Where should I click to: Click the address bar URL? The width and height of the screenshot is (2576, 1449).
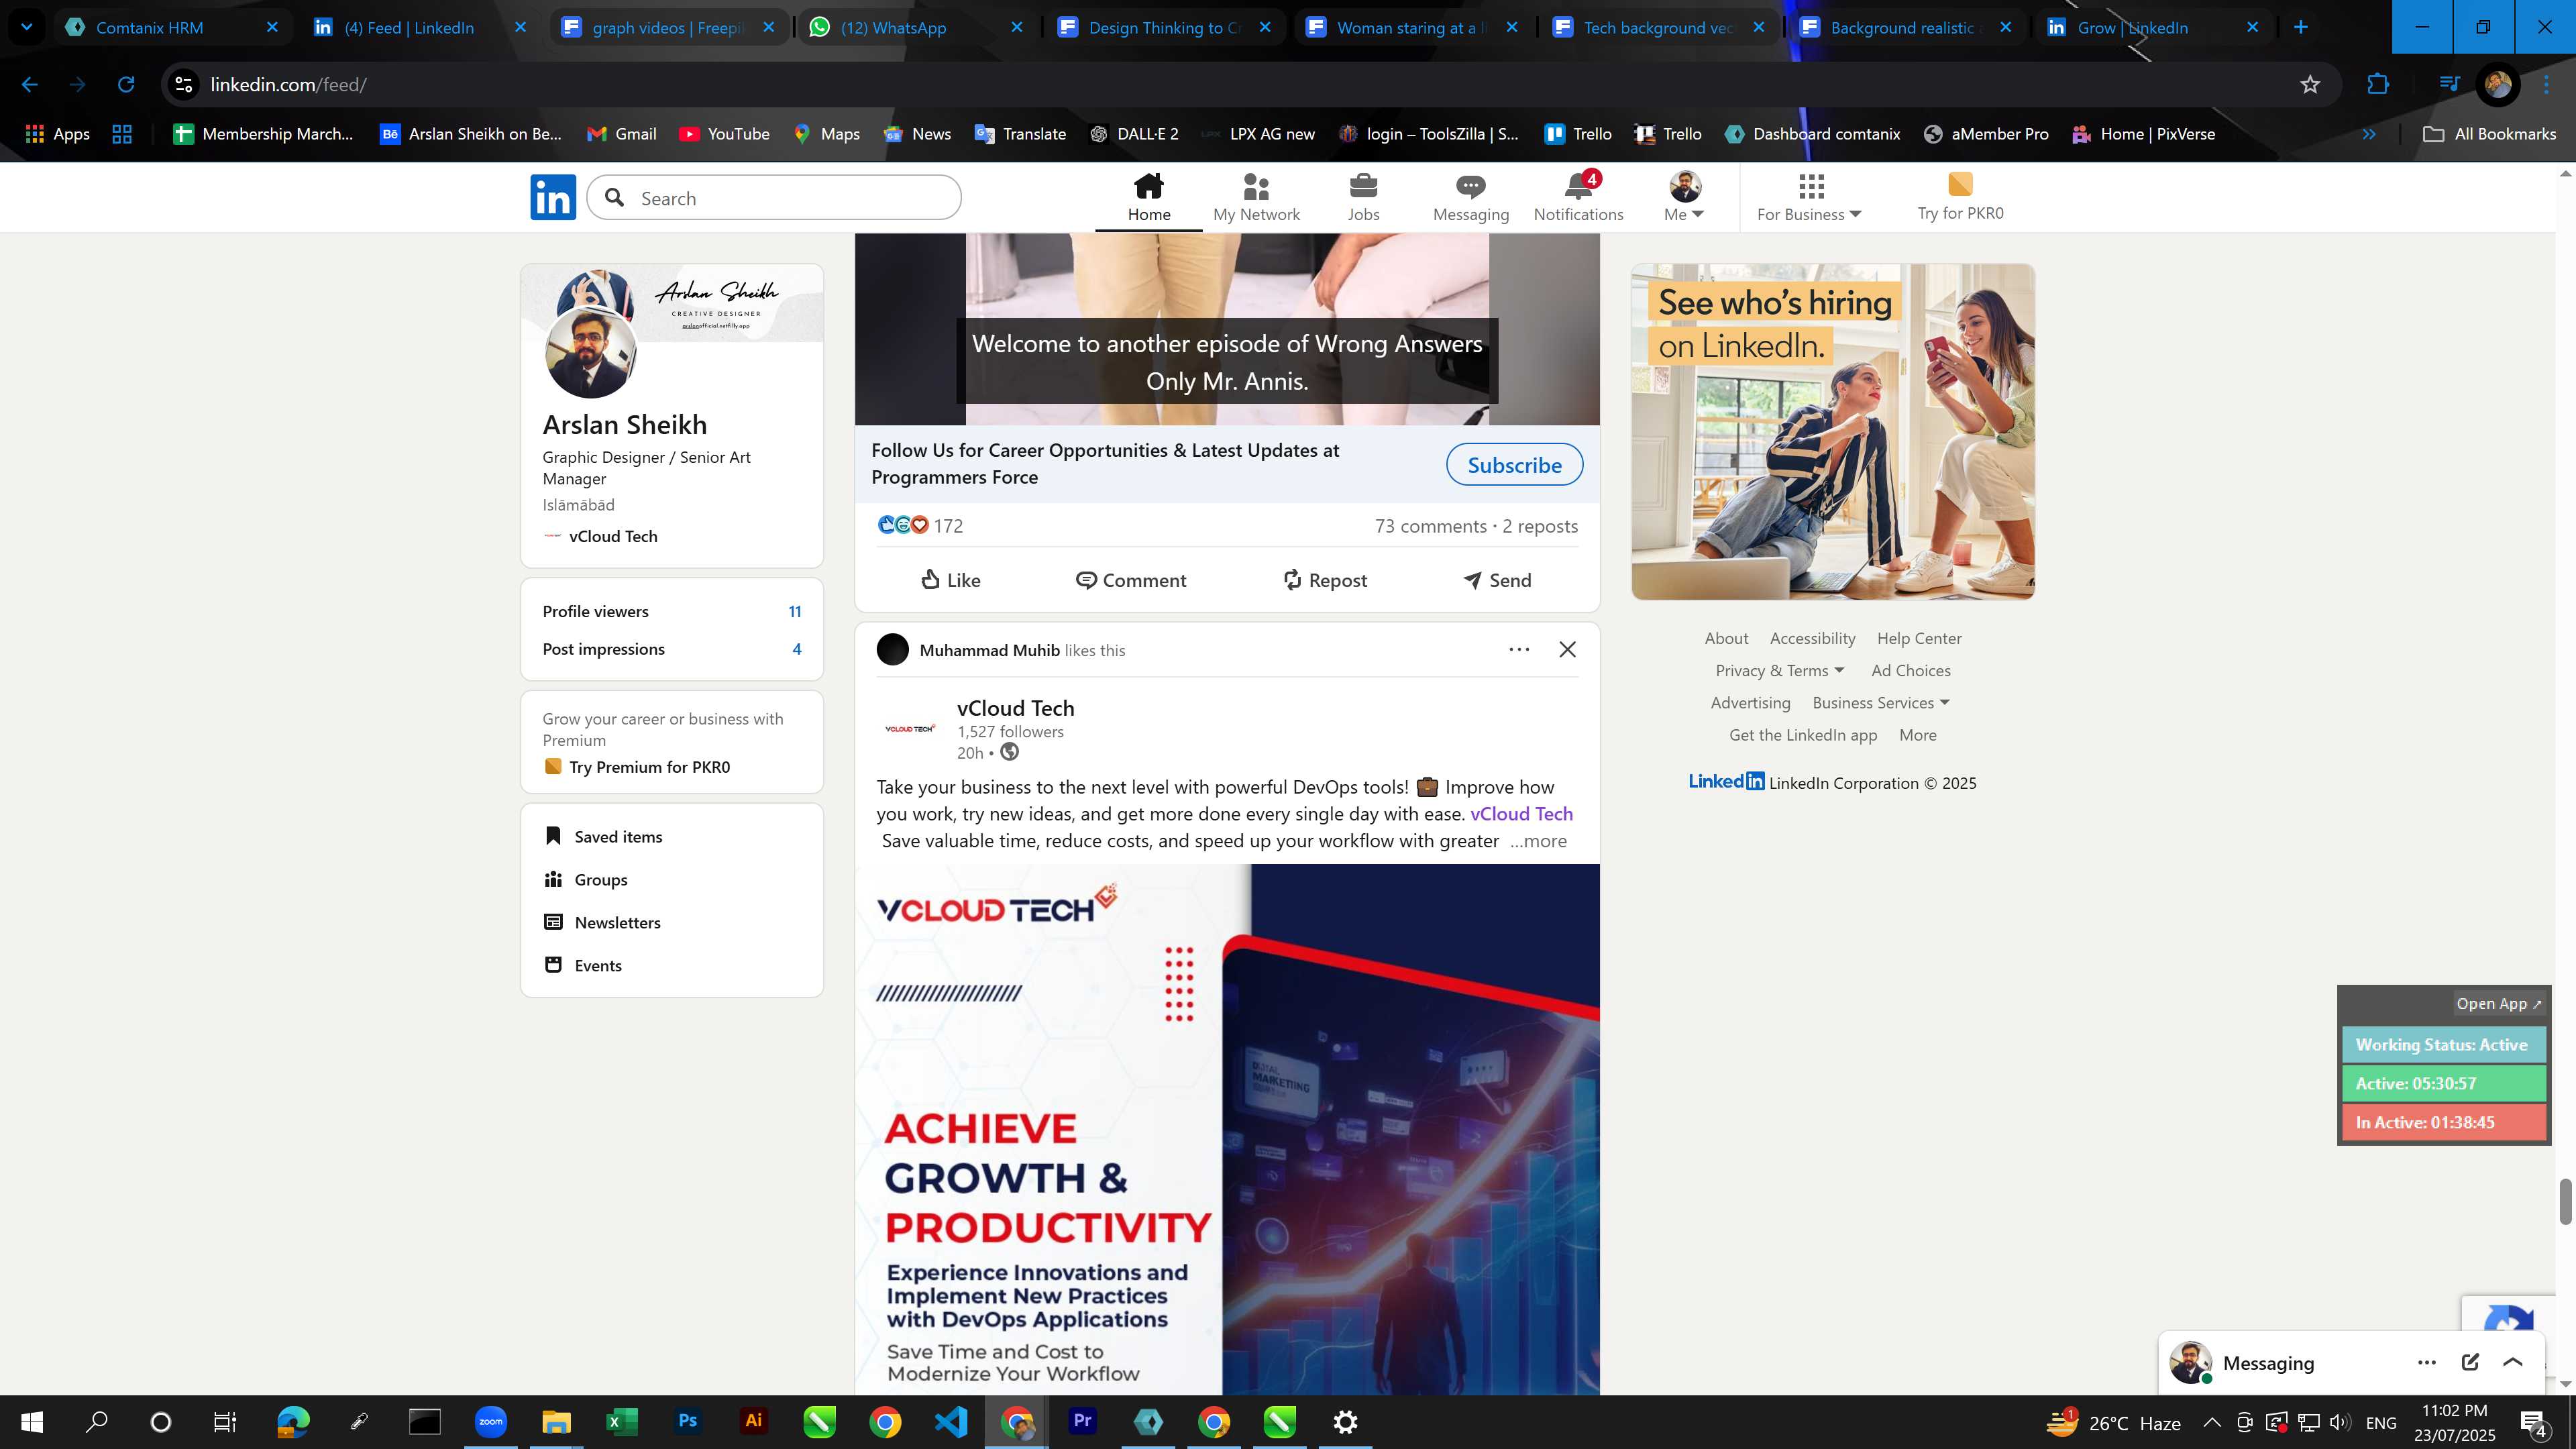[x=288, y=85]
